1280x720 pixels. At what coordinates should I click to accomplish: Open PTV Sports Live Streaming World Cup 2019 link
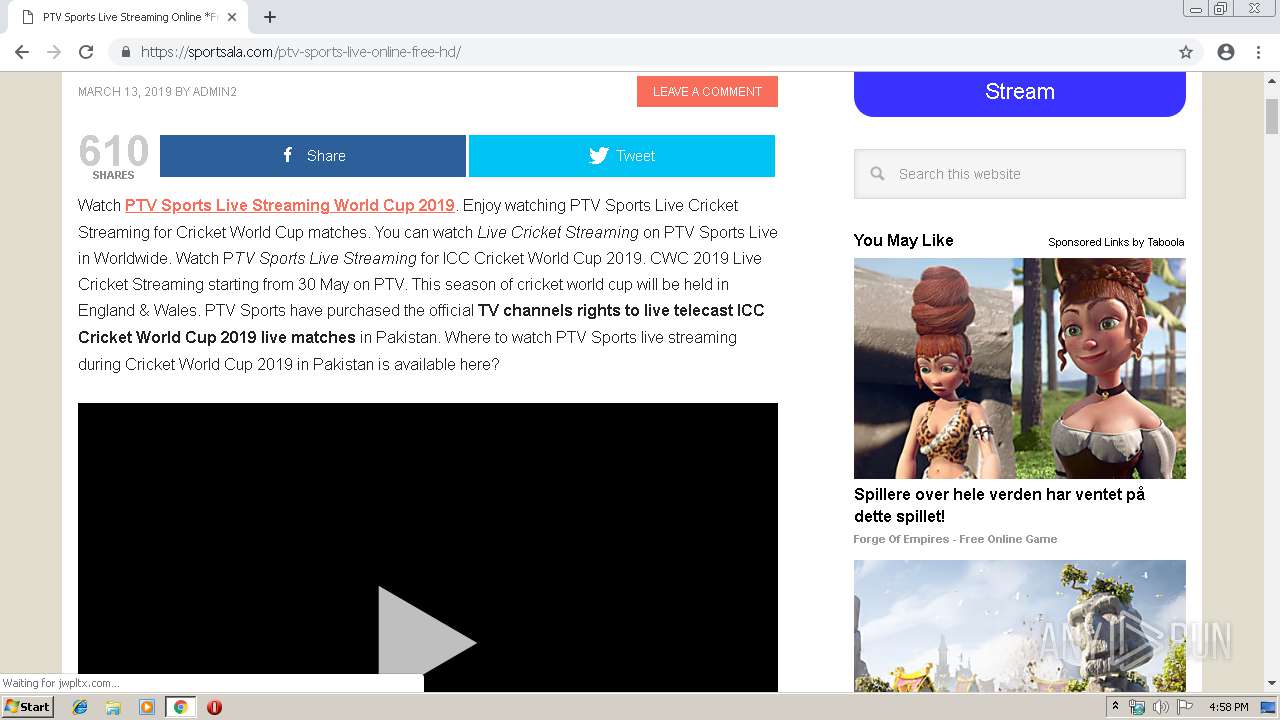click(290, 205)
